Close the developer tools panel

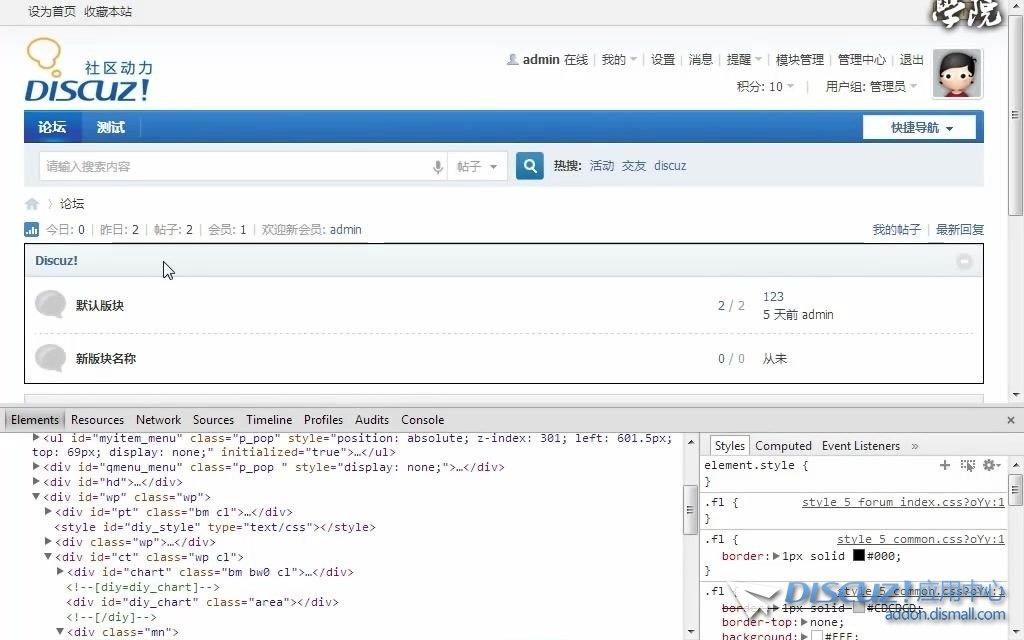(x=1010, y=420)
